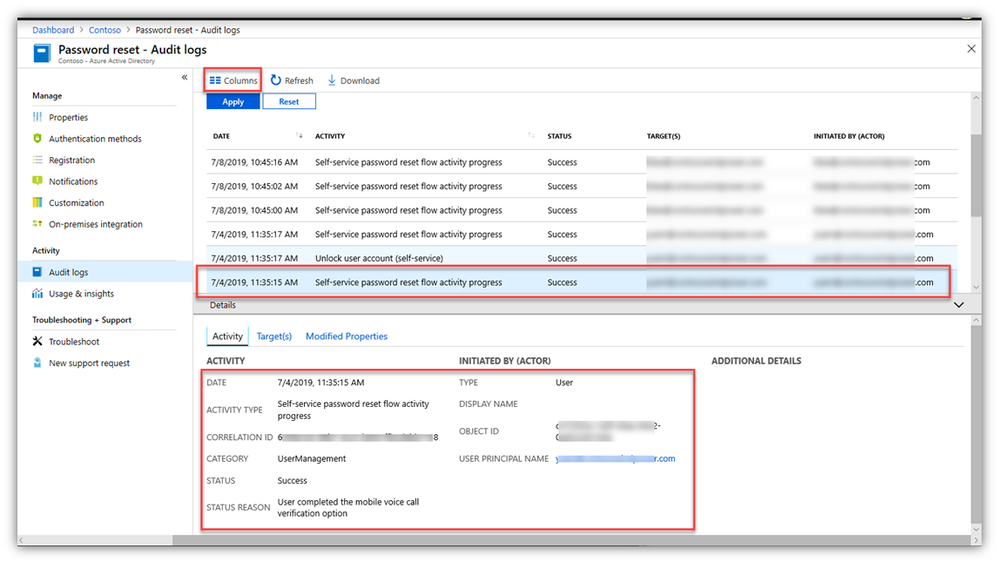Click the details pane vertical scrollbar
This screenshot has width=999, height=564.
click(976, 424)
